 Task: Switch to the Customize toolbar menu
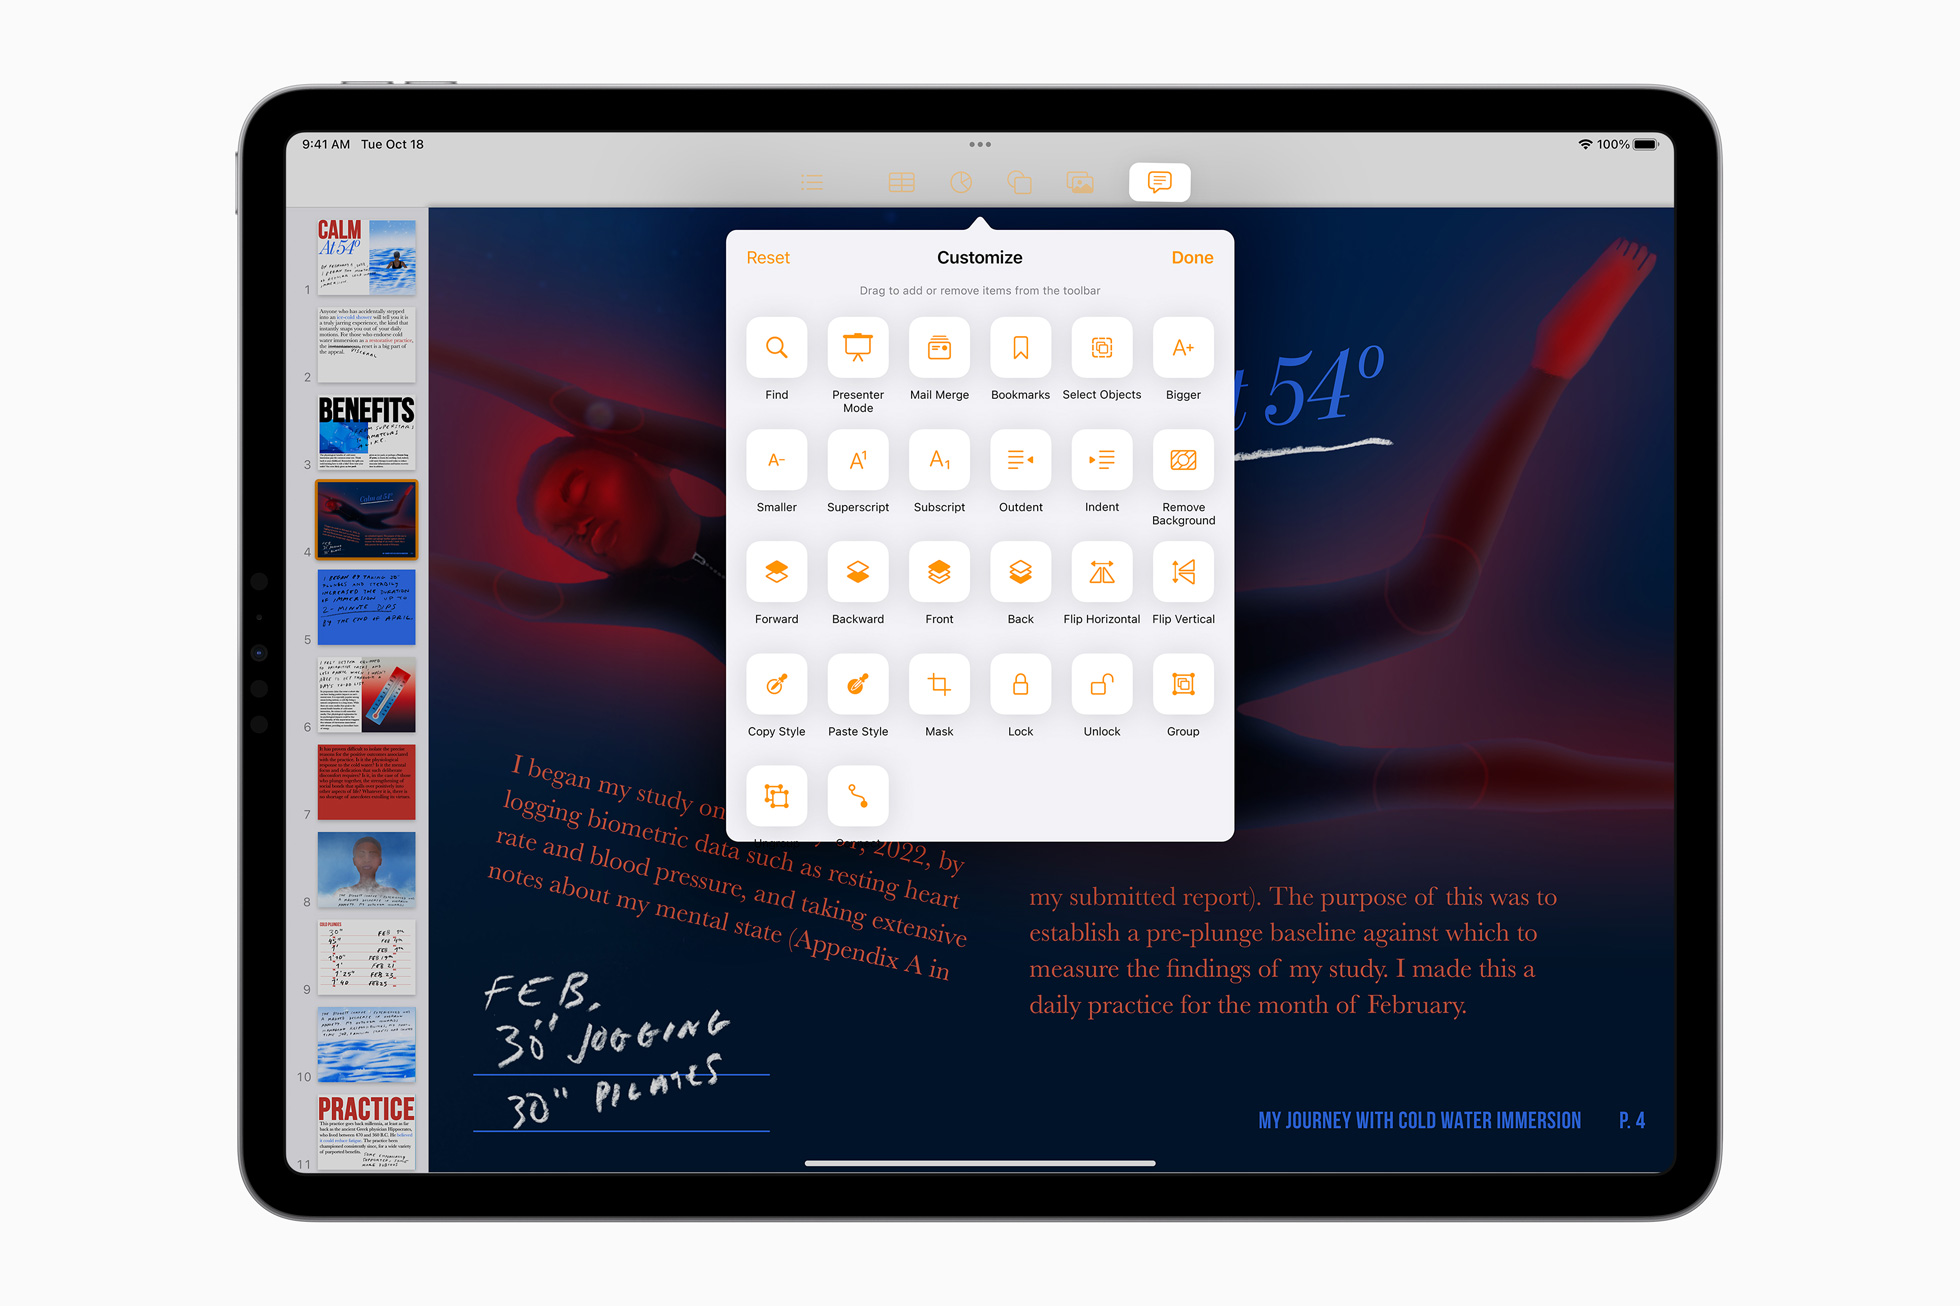point(979,258)
